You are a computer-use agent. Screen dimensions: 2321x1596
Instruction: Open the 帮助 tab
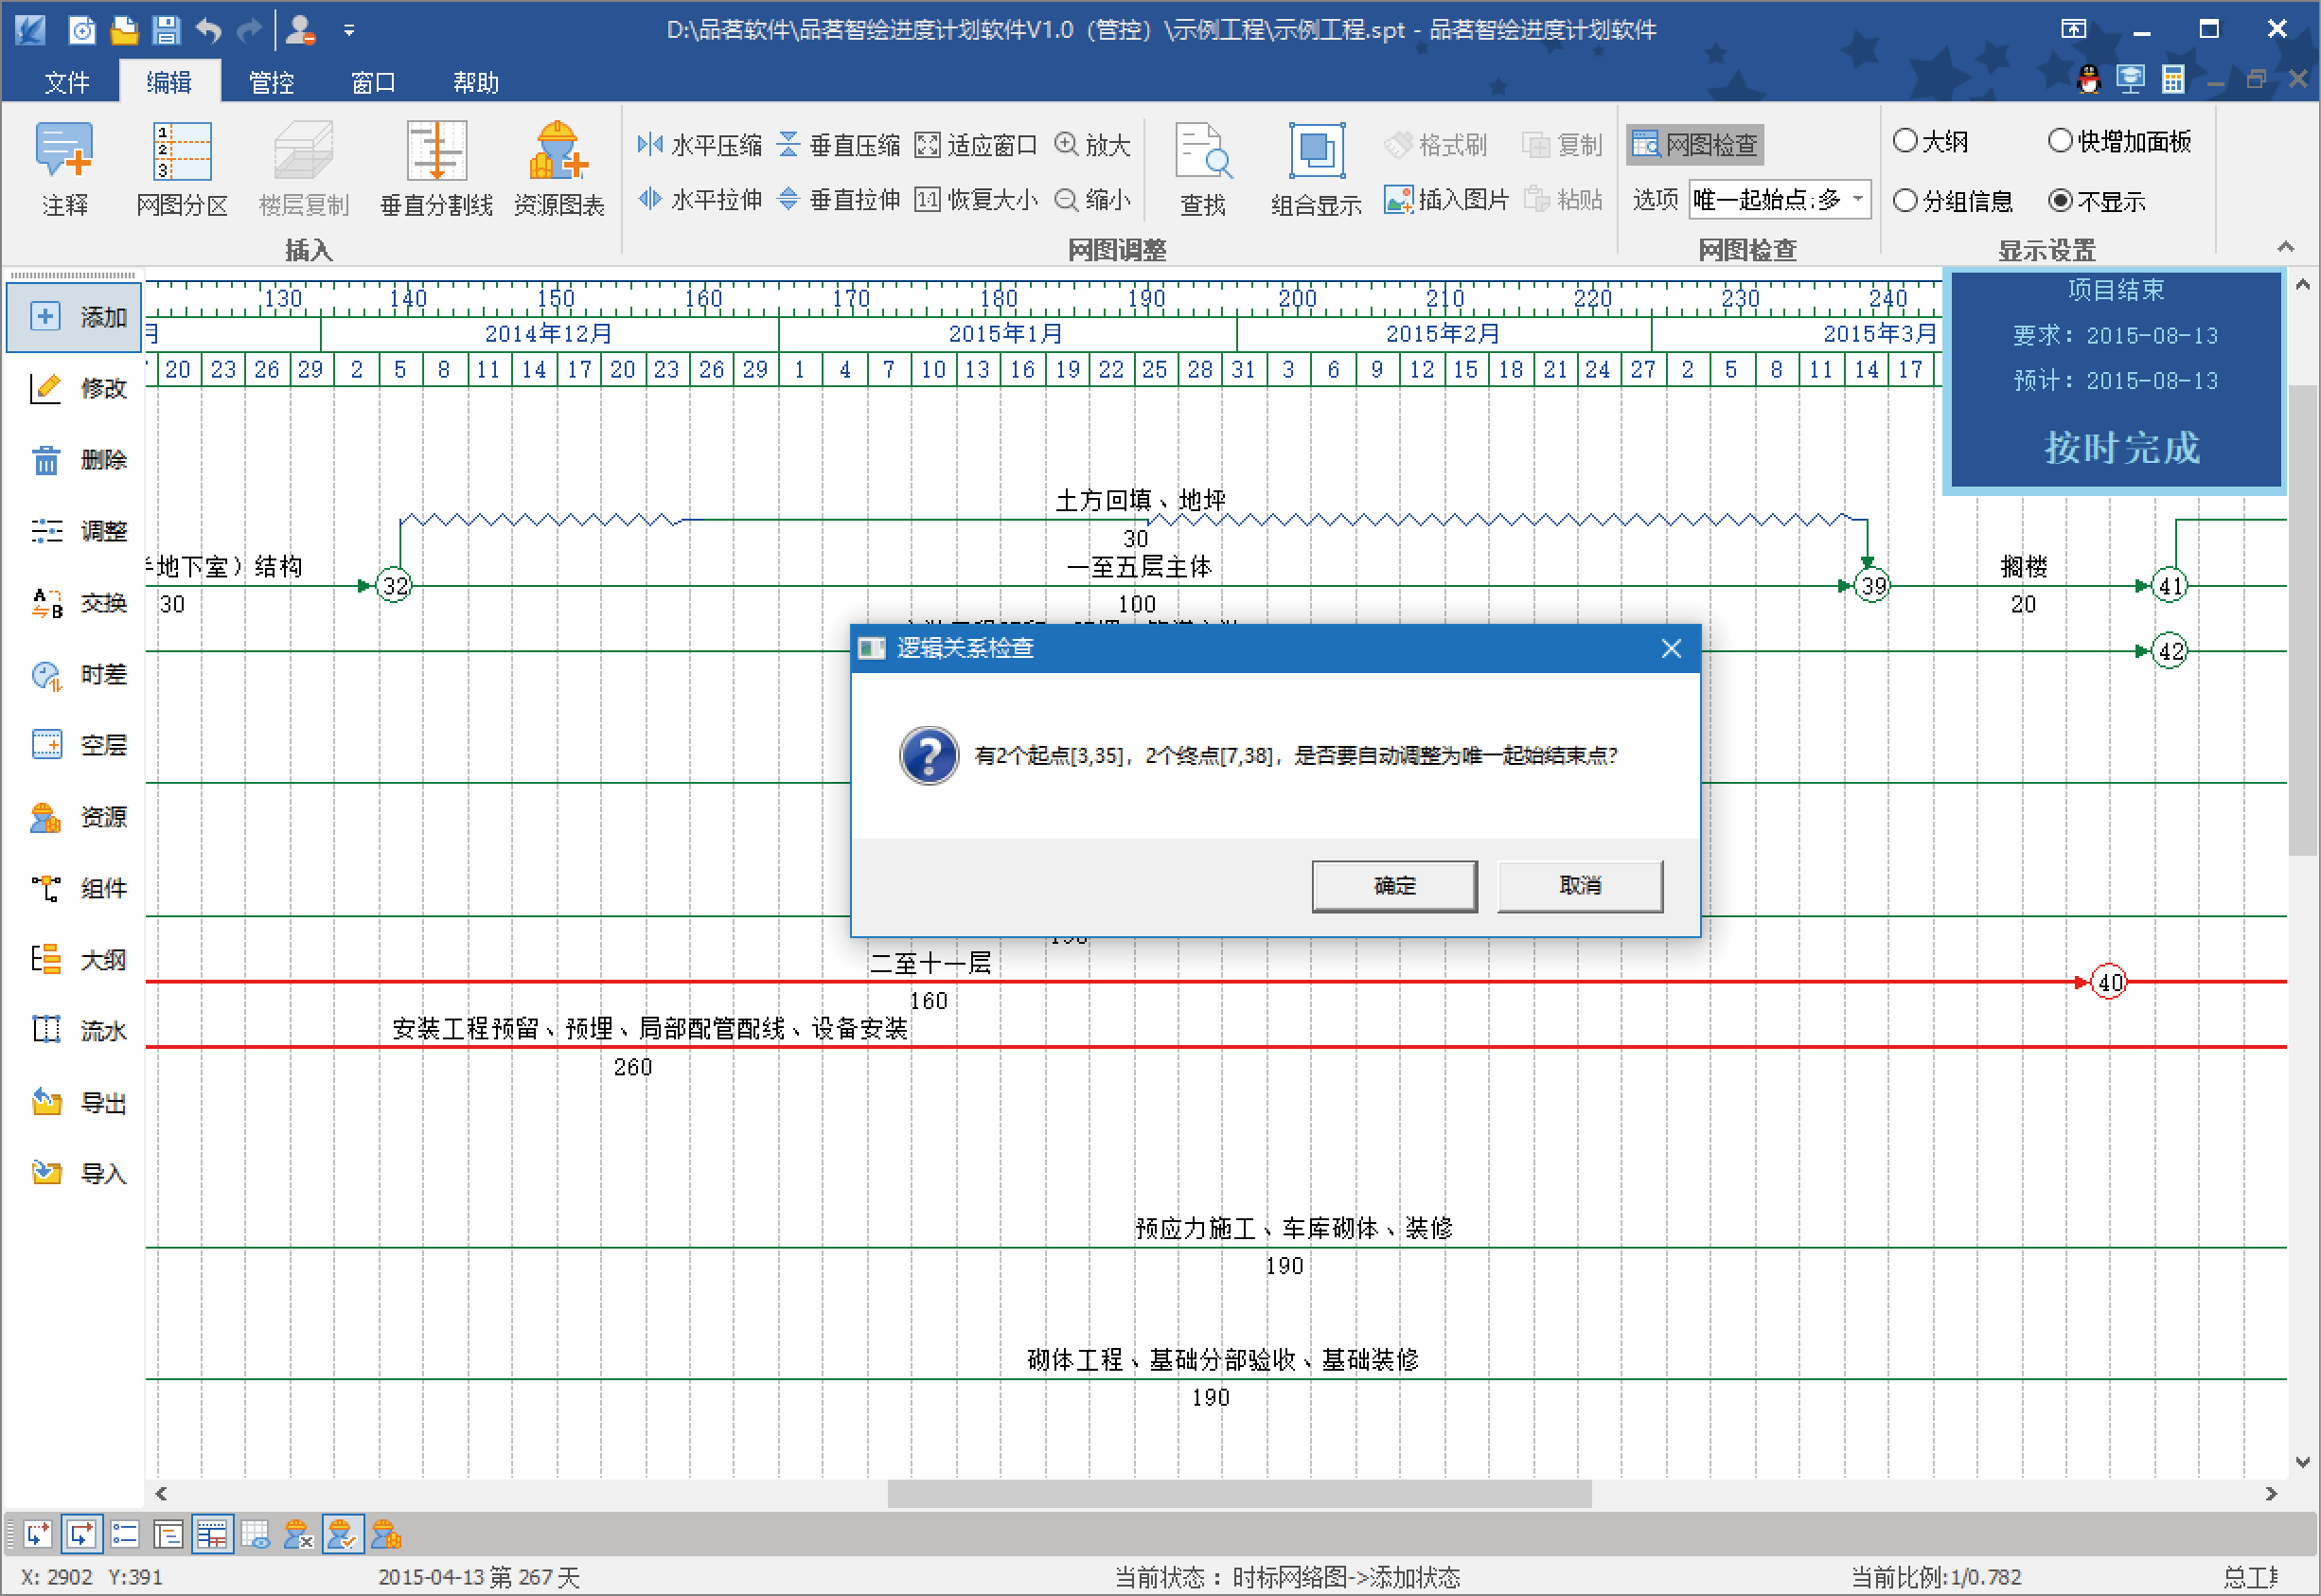475,82
